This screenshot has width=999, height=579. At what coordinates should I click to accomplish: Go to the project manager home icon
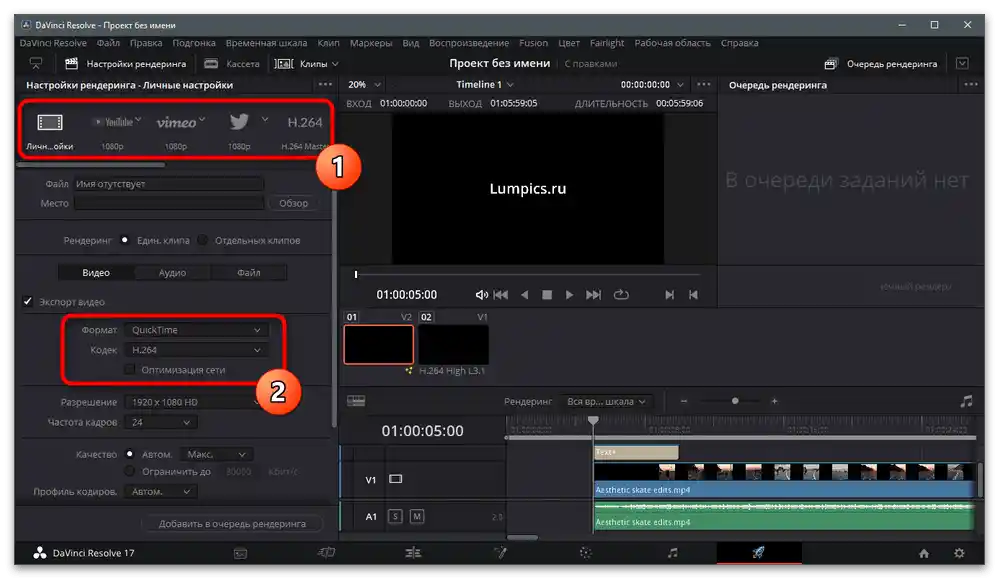924,554
